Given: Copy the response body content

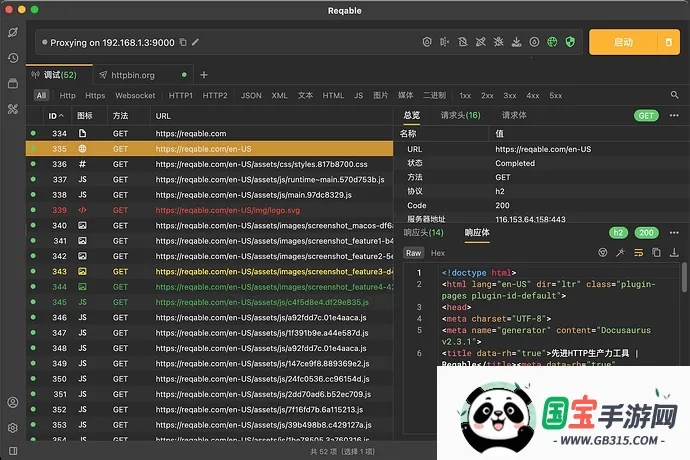Looking at the screenshot, I should coord(656,252).
